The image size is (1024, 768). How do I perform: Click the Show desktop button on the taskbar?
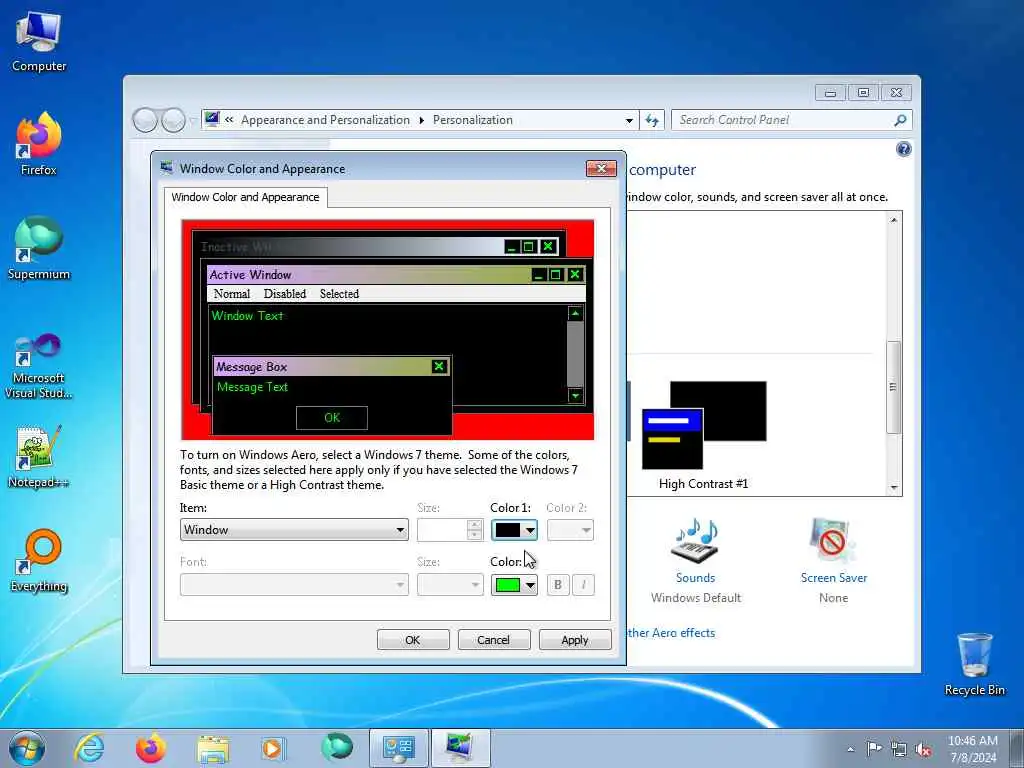point(1017,748)
